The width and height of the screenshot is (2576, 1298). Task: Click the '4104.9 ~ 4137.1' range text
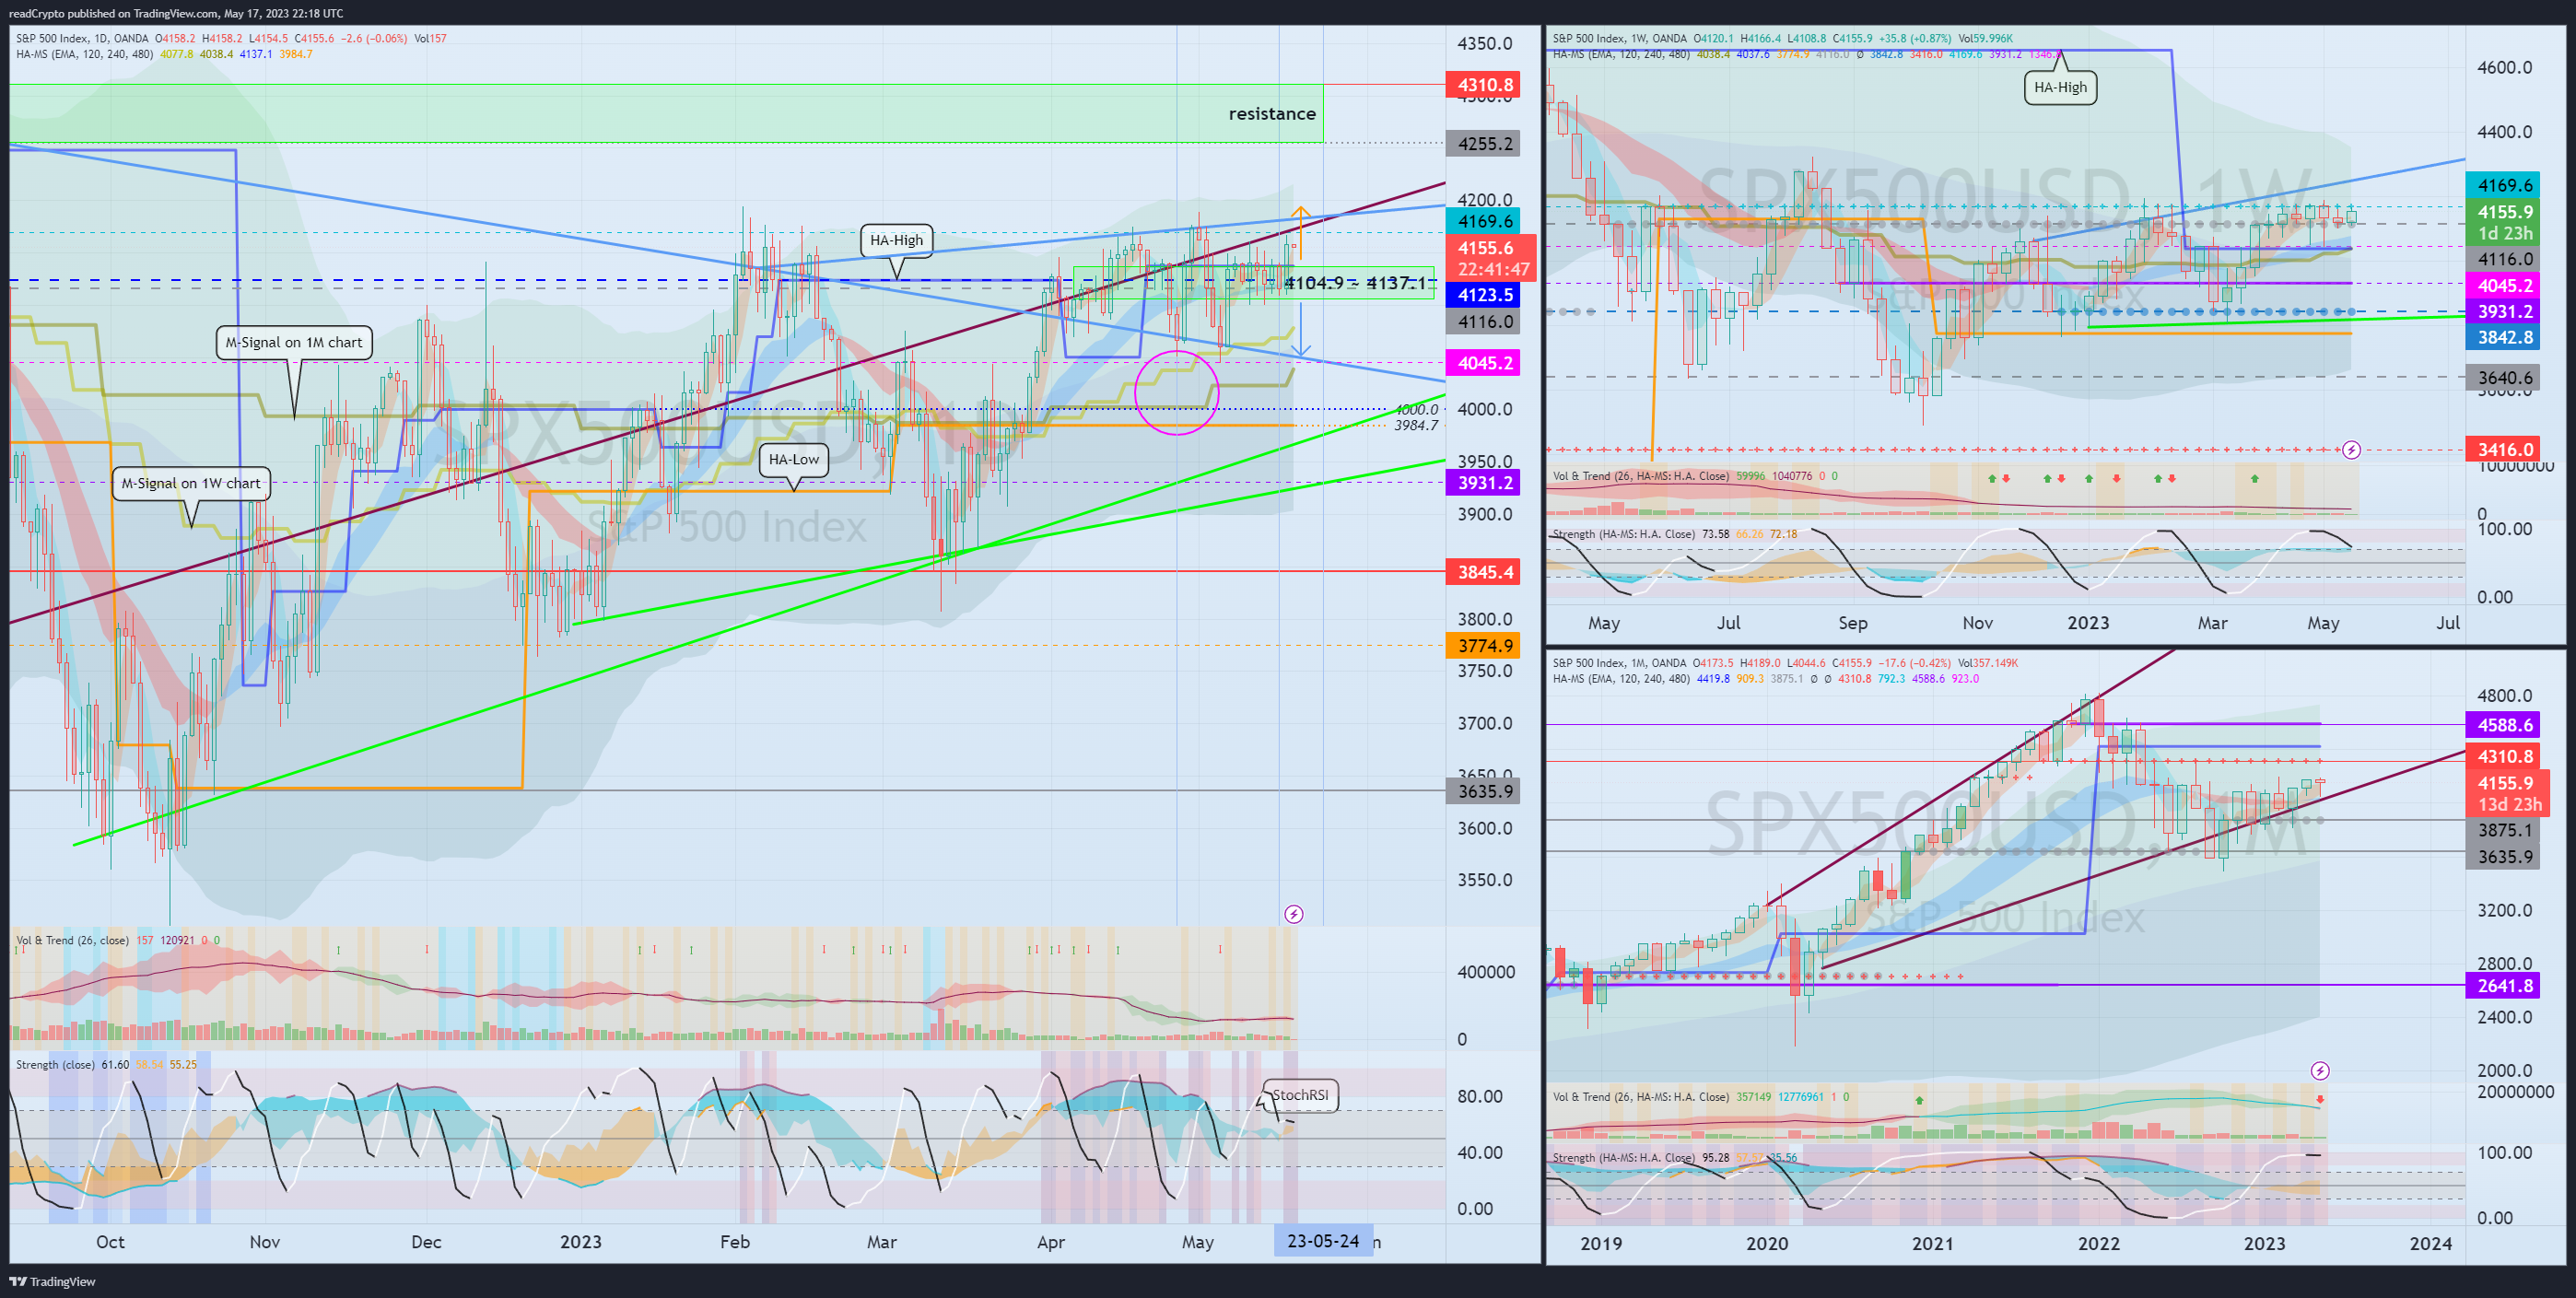[x=1355, y=283]
